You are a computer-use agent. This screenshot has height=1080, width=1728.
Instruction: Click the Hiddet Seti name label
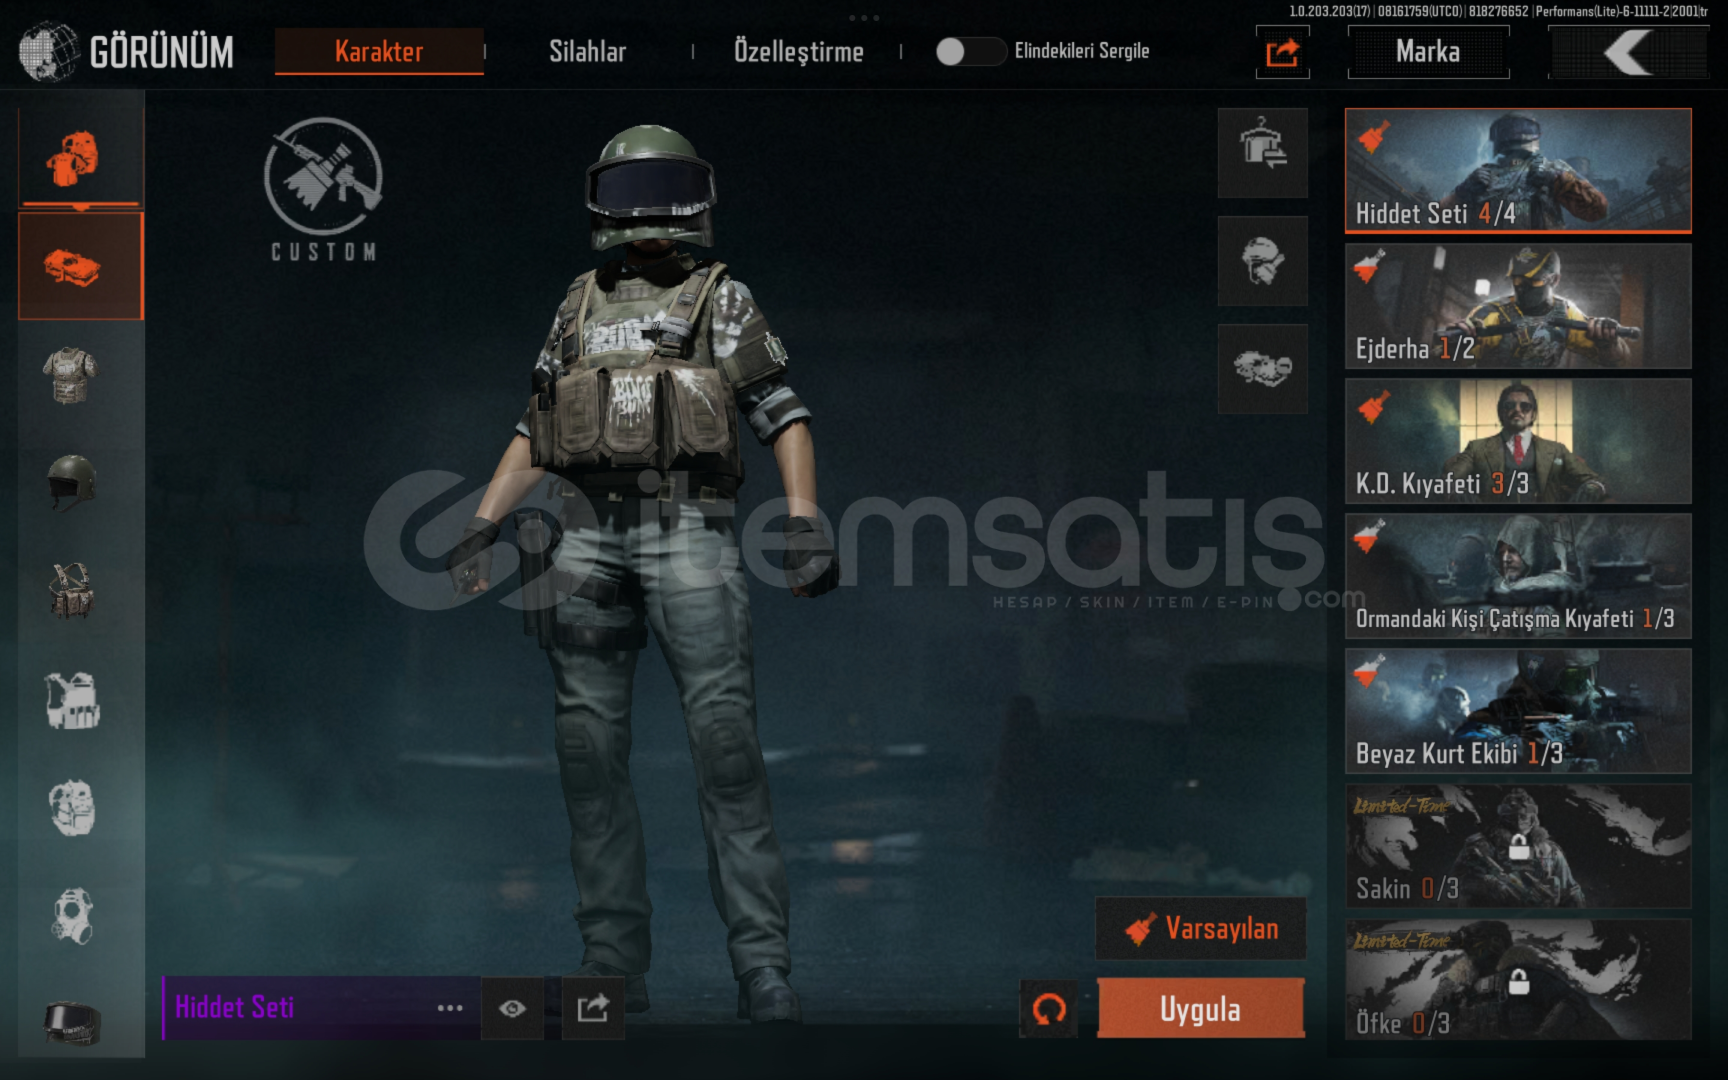click(234, 1007)
